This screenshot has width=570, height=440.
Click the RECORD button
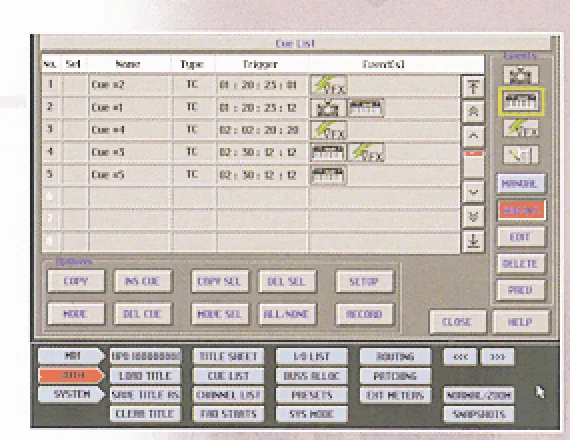[x=365, y=314]
